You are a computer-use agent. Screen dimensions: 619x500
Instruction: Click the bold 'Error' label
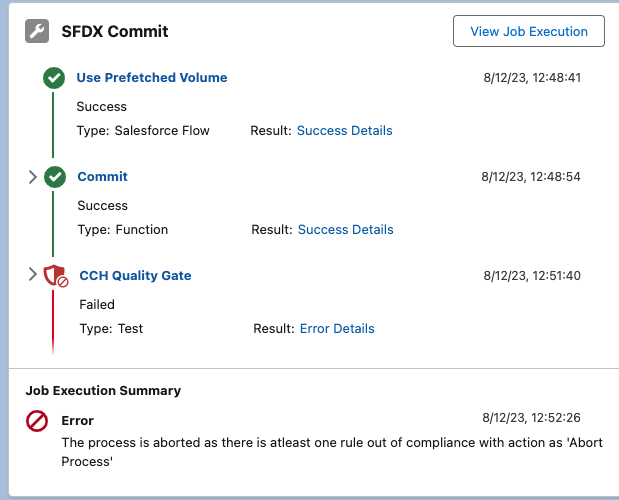pos(77,421)
